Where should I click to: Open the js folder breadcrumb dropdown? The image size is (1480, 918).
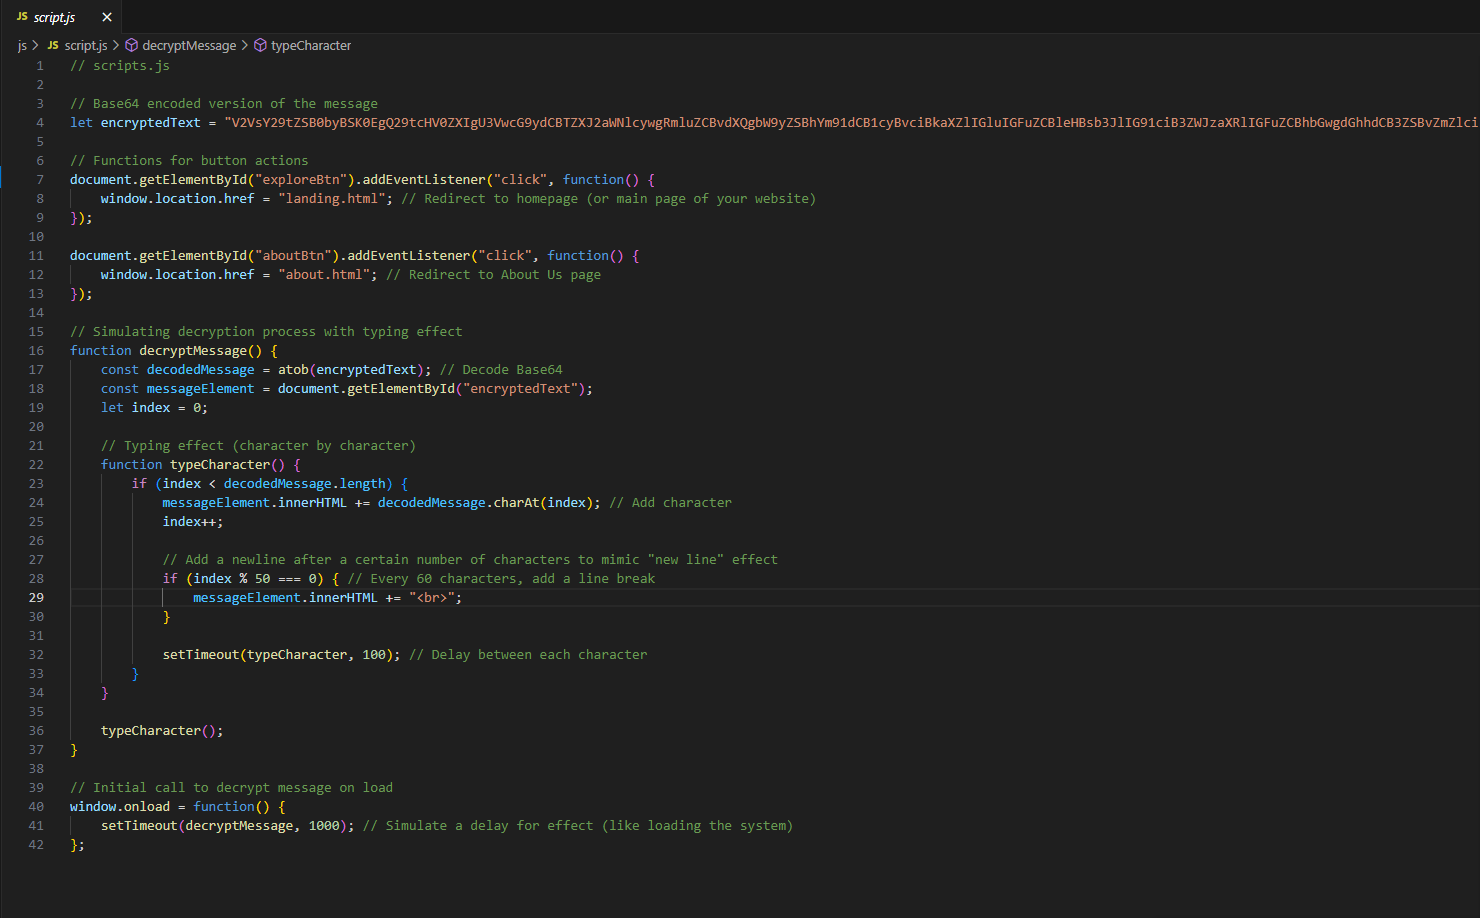tap(21, 45)
